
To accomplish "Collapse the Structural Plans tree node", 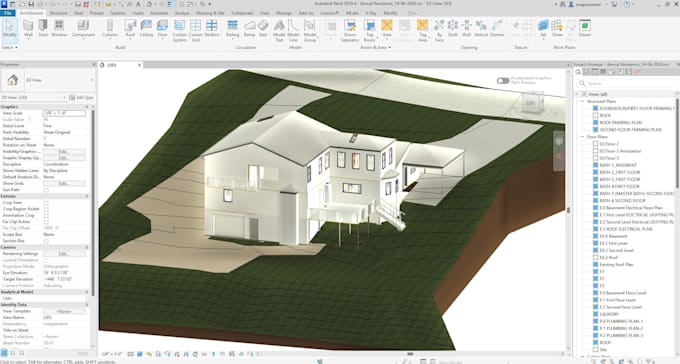I will [x=583, y=101].
